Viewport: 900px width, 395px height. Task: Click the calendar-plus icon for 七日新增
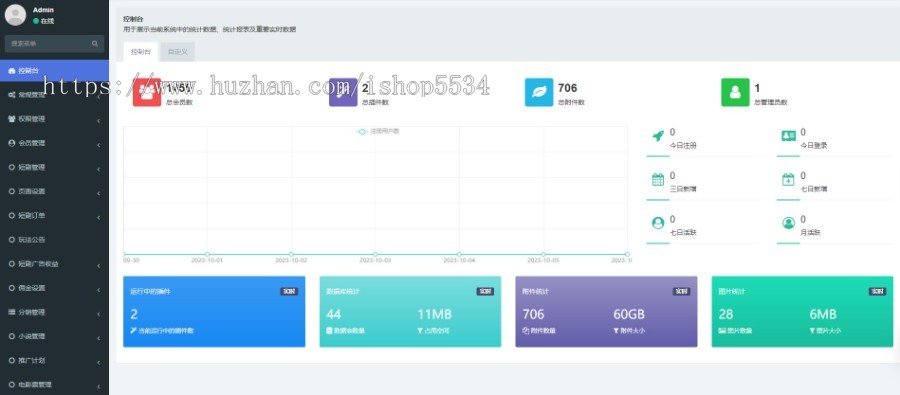[788, 180]
